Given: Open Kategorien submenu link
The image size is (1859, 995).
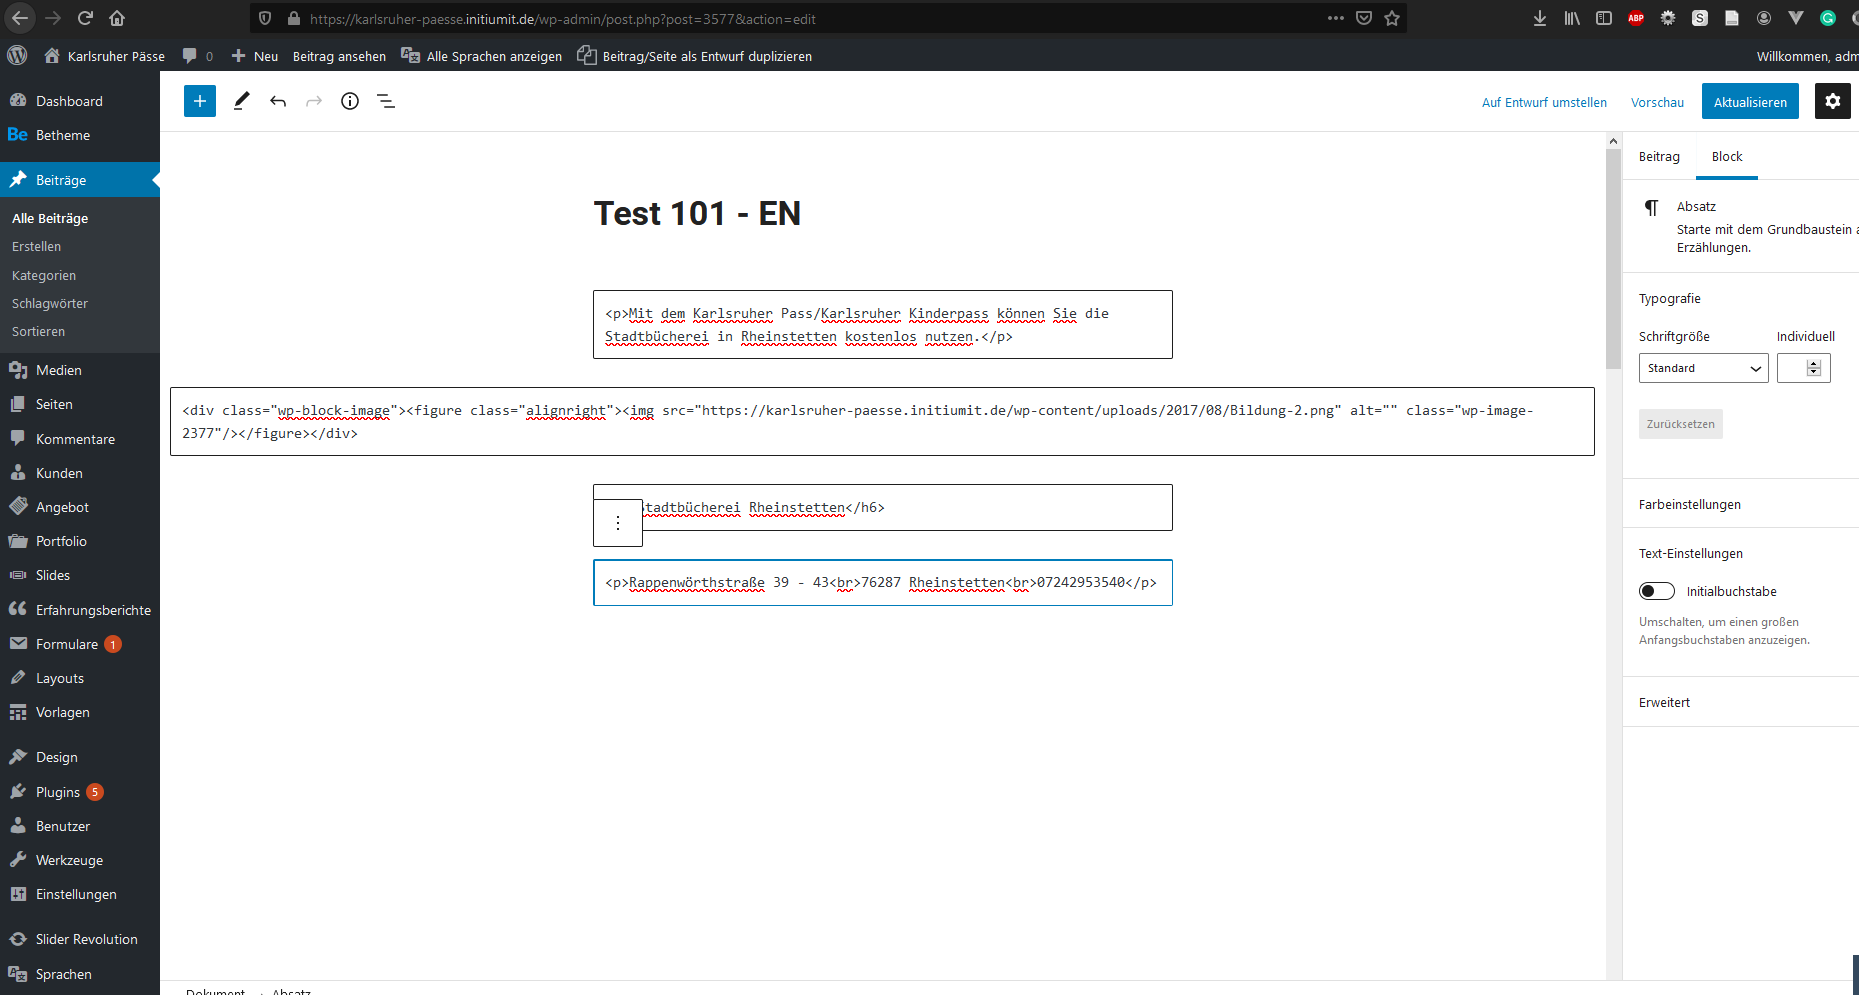Looking at the screenshot, I should (x=44, y=275).
